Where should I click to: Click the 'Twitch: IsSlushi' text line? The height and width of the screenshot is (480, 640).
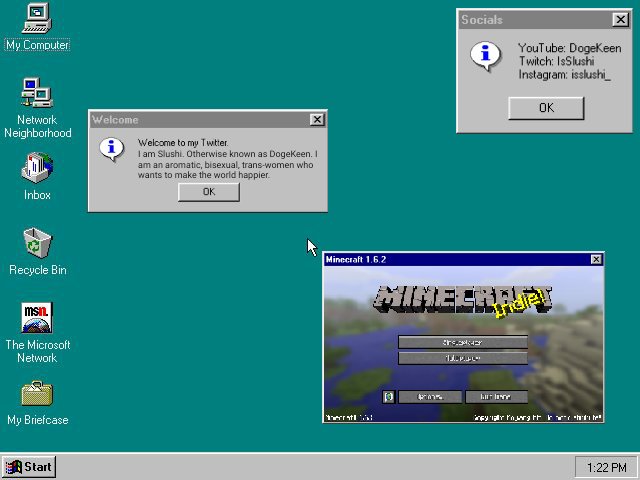pyautogui.click(x=556, y=61)
